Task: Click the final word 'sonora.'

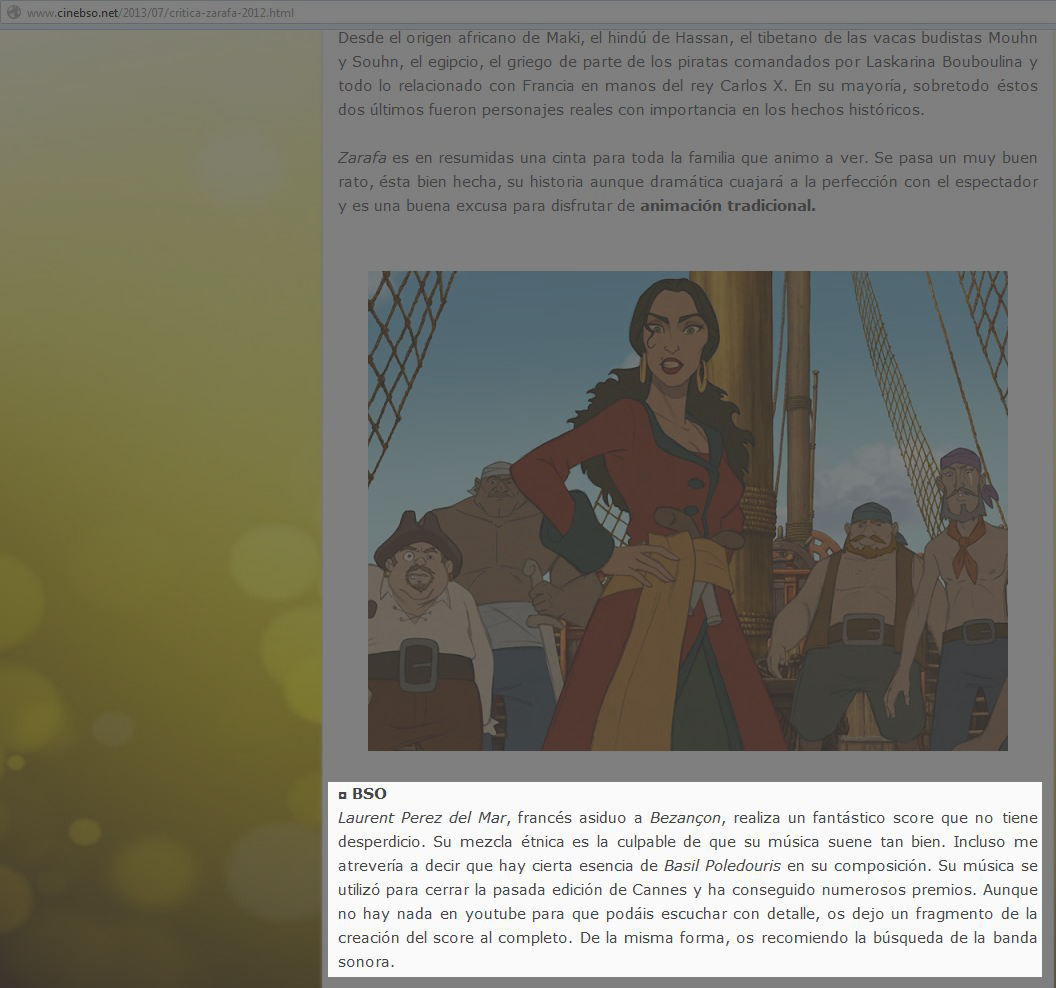Action: point(366,962)
